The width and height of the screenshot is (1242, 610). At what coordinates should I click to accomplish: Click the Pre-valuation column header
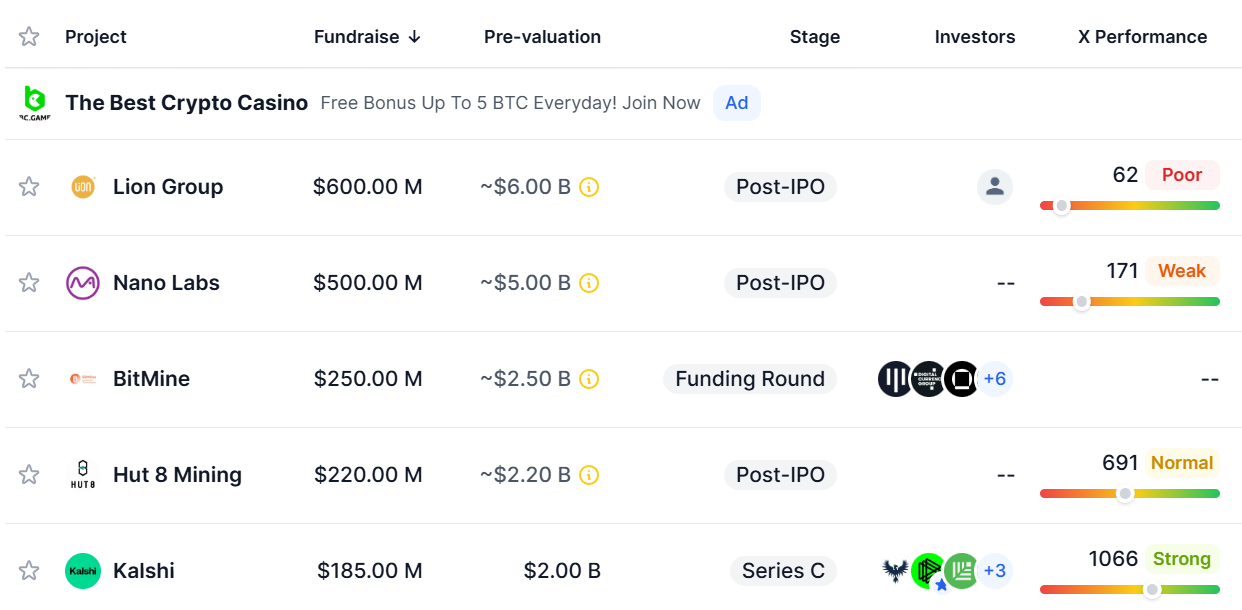tap(542, 37)
